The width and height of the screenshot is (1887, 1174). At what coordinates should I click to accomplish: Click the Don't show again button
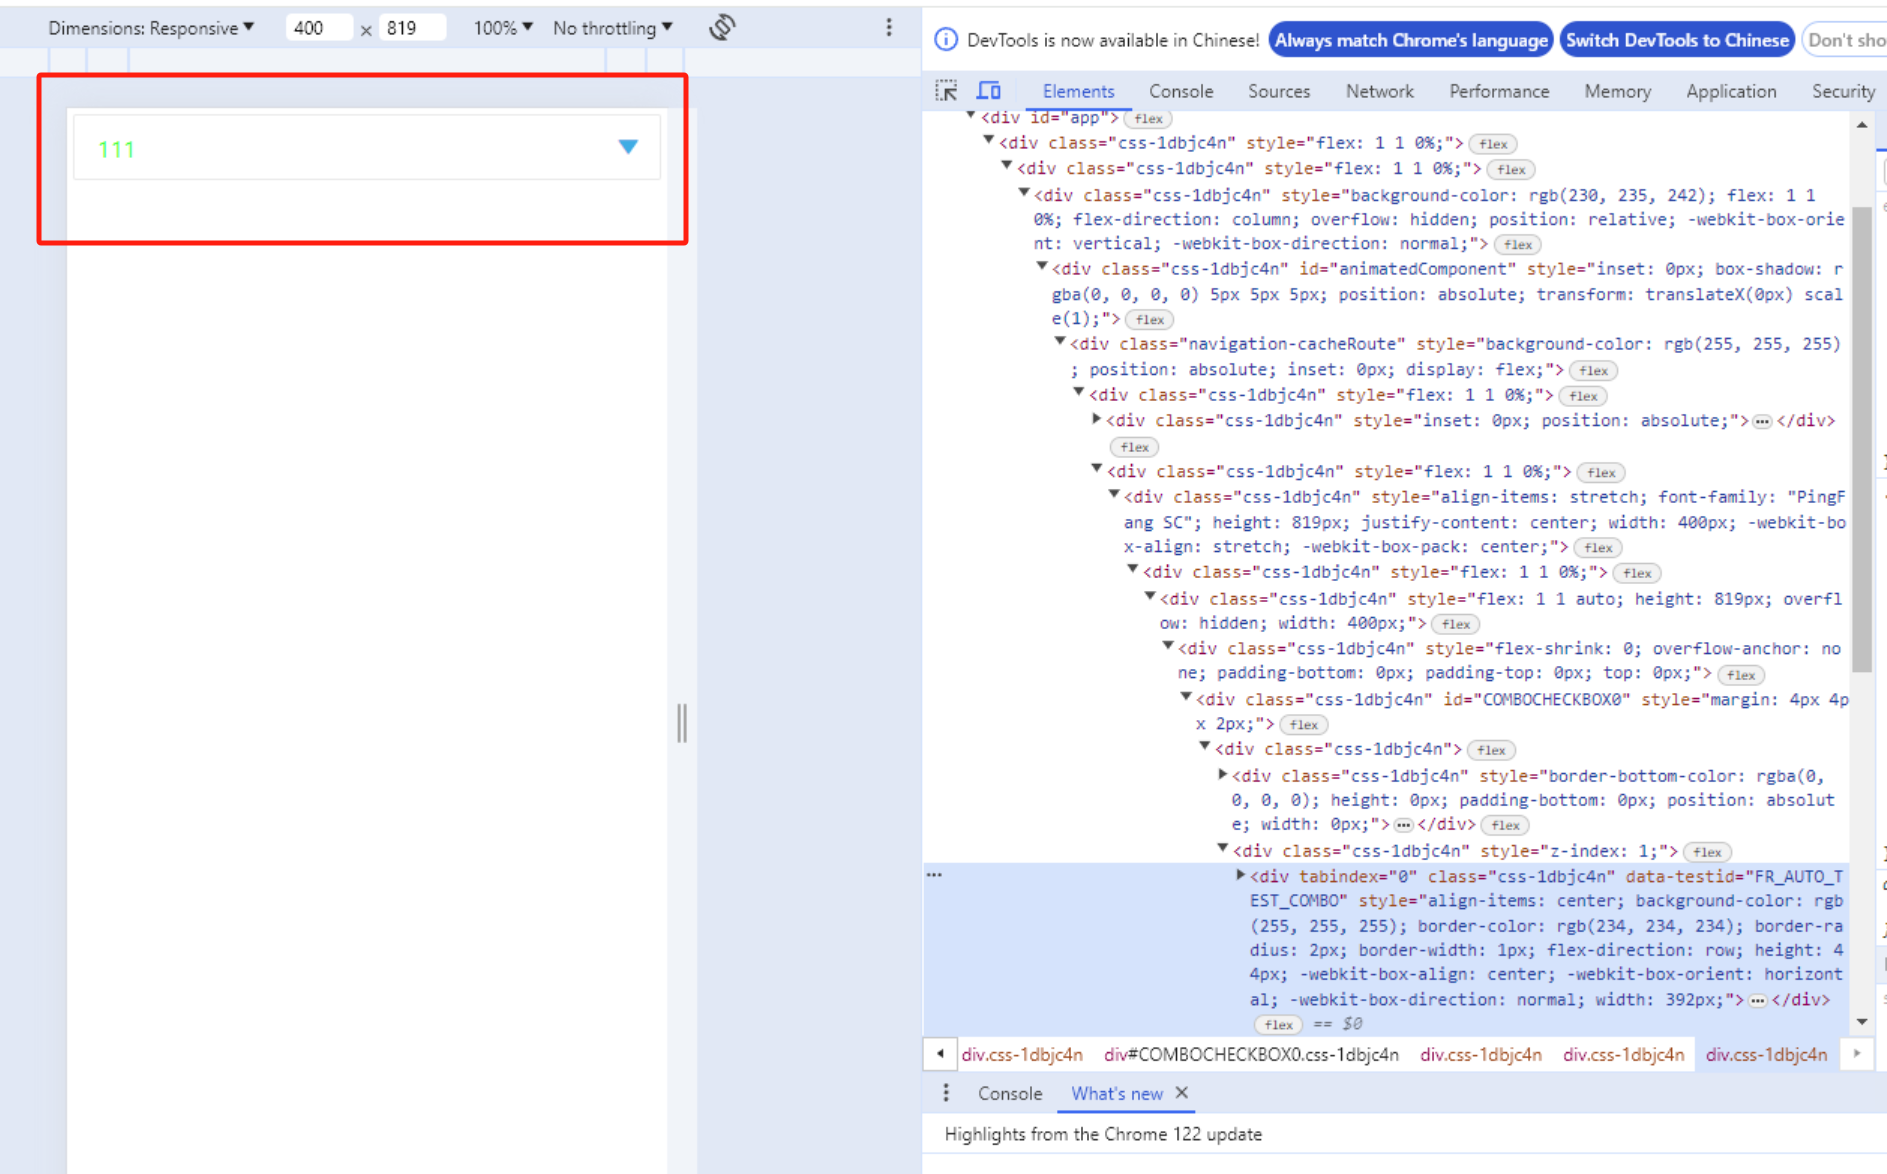1845,40
